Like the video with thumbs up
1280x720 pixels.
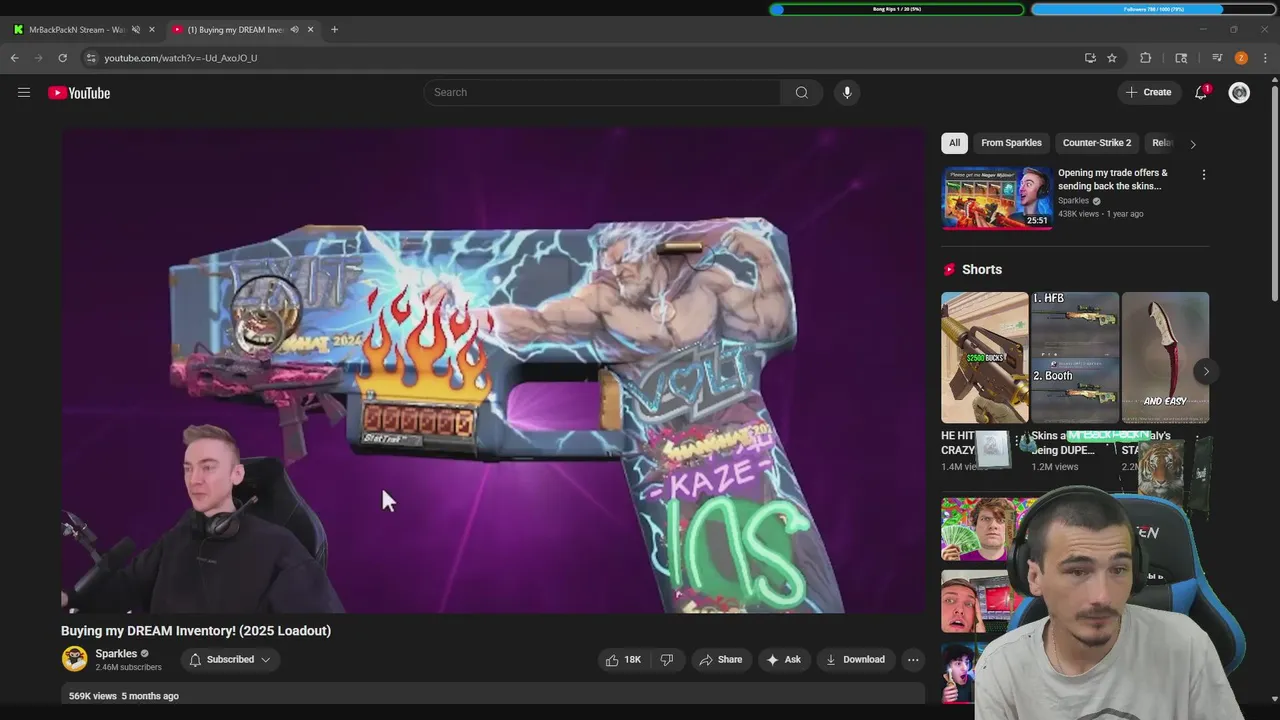[623, 660]
